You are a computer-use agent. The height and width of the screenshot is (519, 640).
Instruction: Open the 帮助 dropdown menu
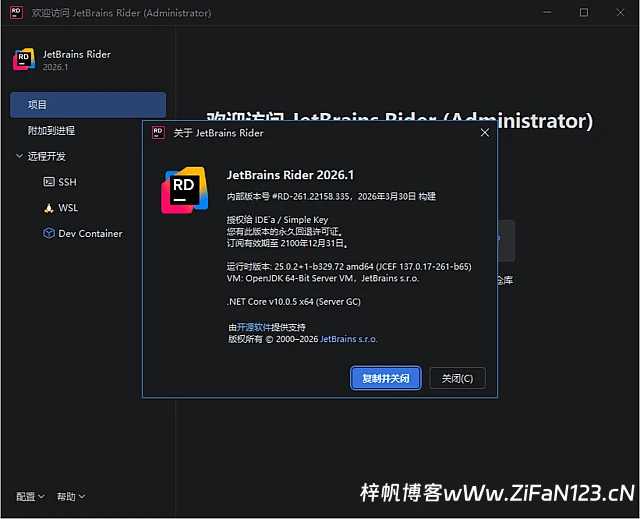click(x=71, y=497)
